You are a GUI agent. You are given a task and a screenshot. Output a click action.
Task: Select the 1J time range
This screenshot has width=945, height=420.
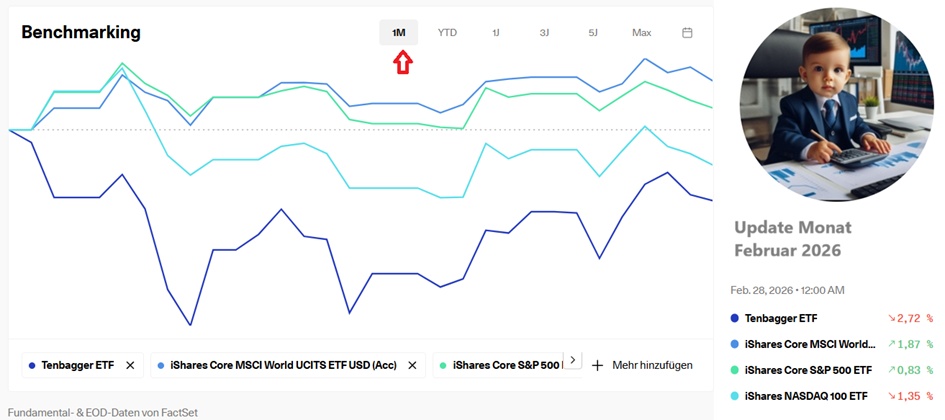coord(496,33)
